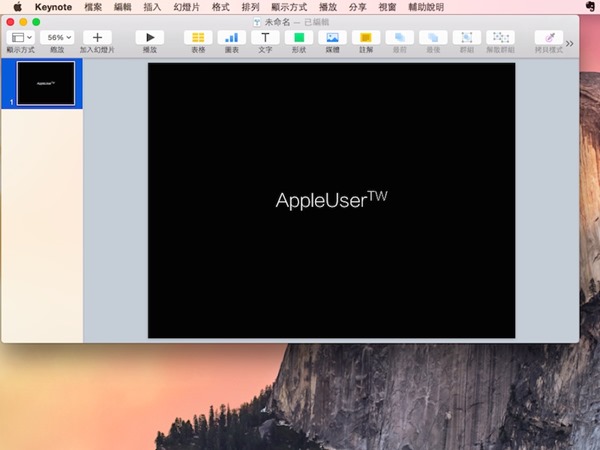
Task: Open the view mode (顯示方式) dropdown
Action: tap(21, 37)
